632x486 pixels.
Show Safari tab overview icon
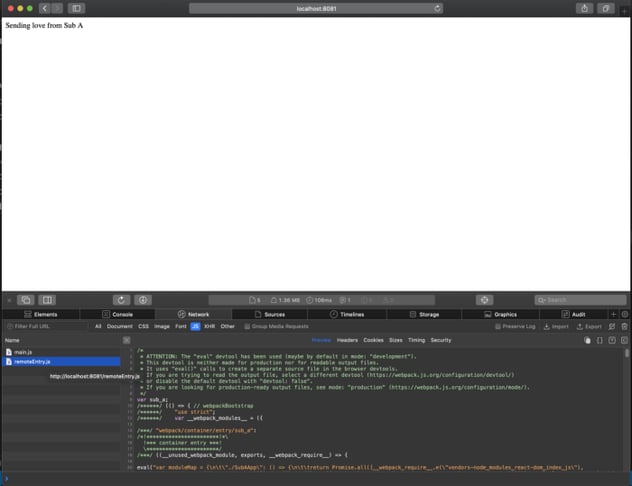point(605,8)
